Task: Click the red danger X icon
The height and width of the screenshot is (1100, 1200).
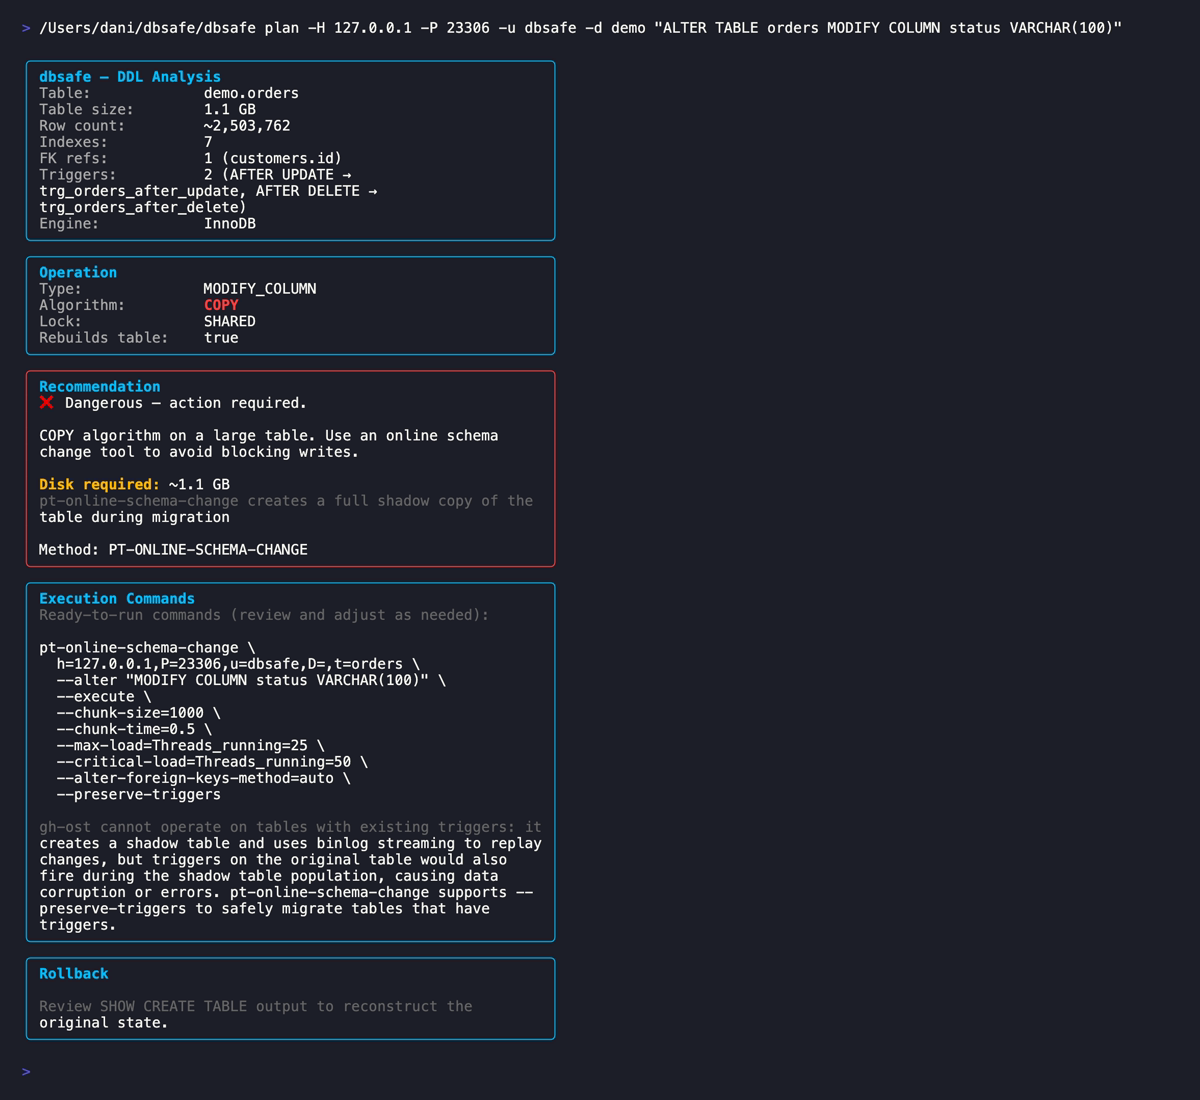Action: pos(45,403)
